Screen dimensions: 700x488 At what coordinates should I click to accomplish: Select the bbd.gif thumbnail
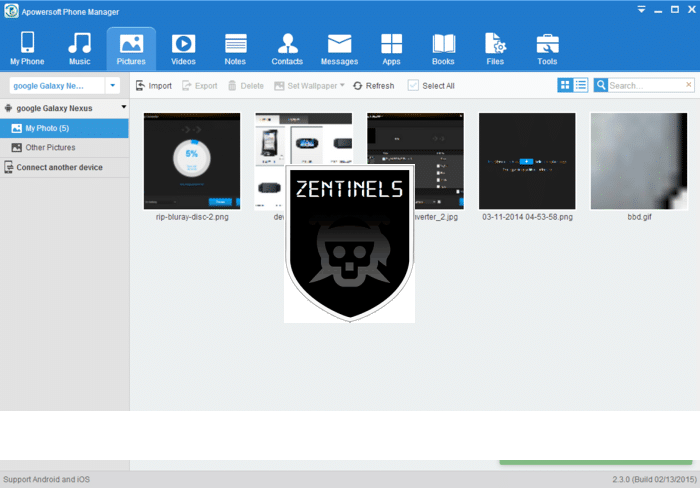[x=639, y=161]
